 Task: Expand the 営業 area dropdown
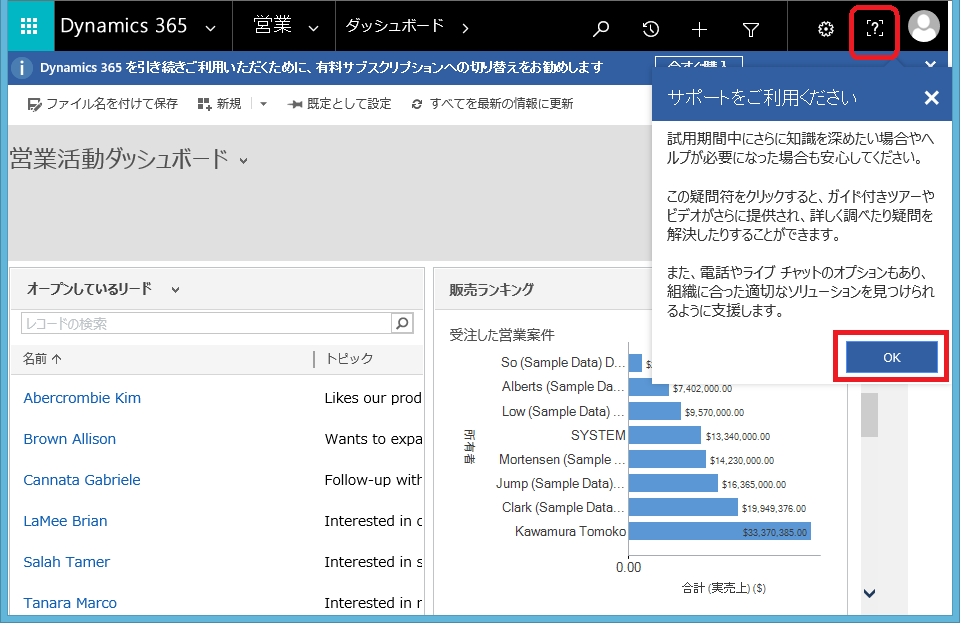coord(313,28)
